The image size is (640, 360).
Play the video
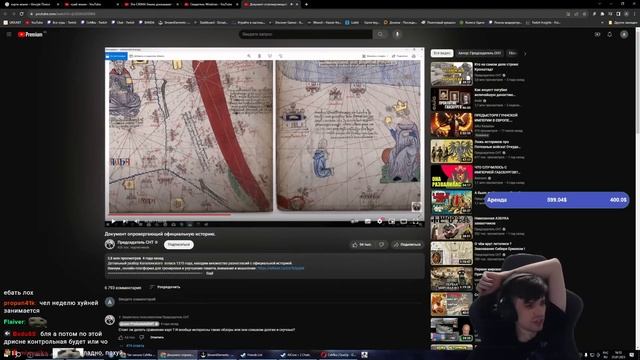pos(113,221)
